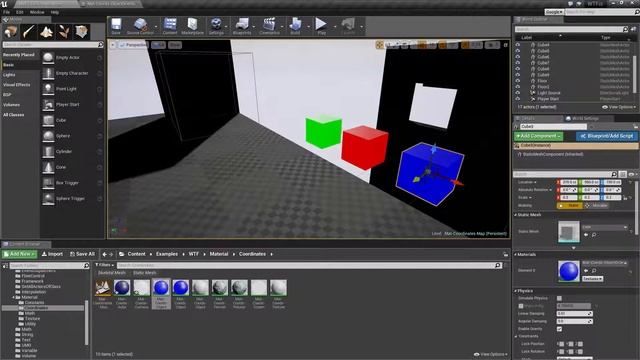Image resolution: width=640 pixels, height=360 pixels.
Task: Click the Cube shape icon
Action: coord(48,120)
